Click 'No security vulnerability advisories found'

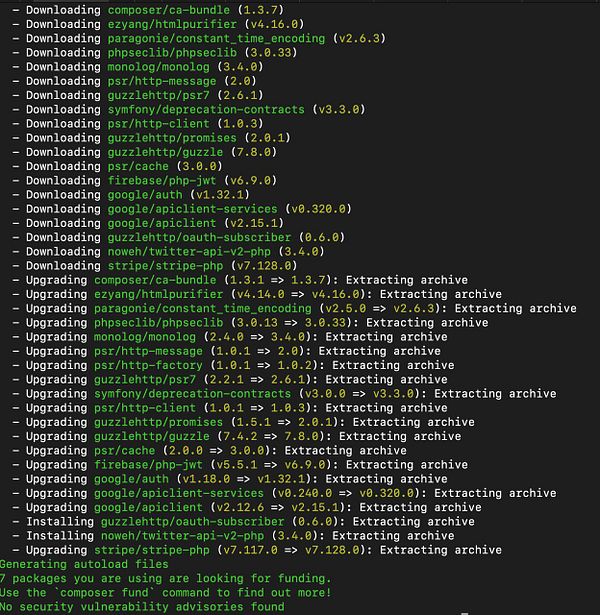pyautogui.click(x=142, y=607)
